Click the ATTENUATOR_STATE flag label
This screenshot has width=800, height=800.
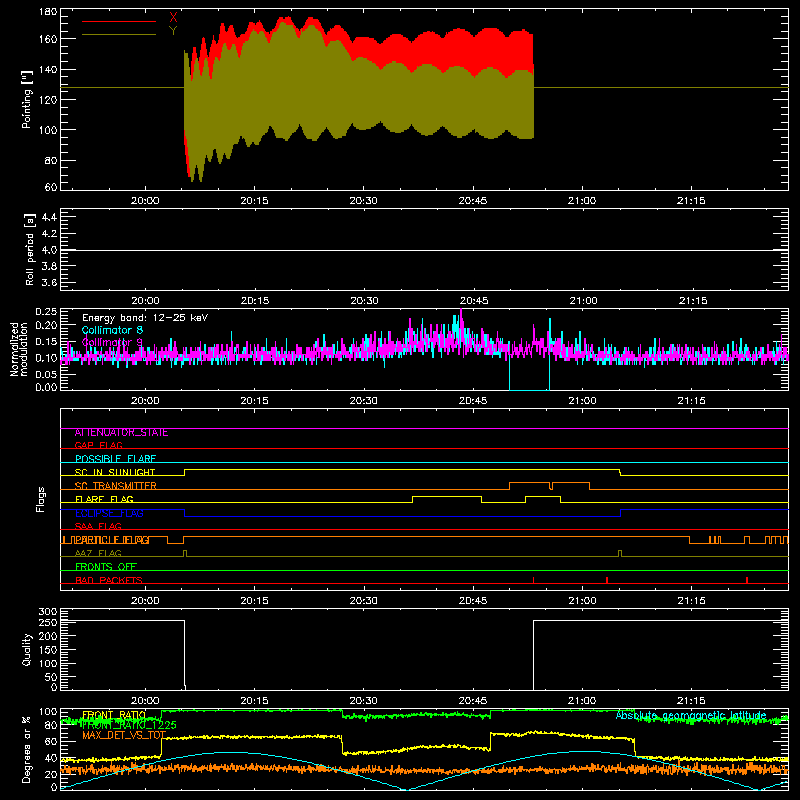[x=121, y=433]
